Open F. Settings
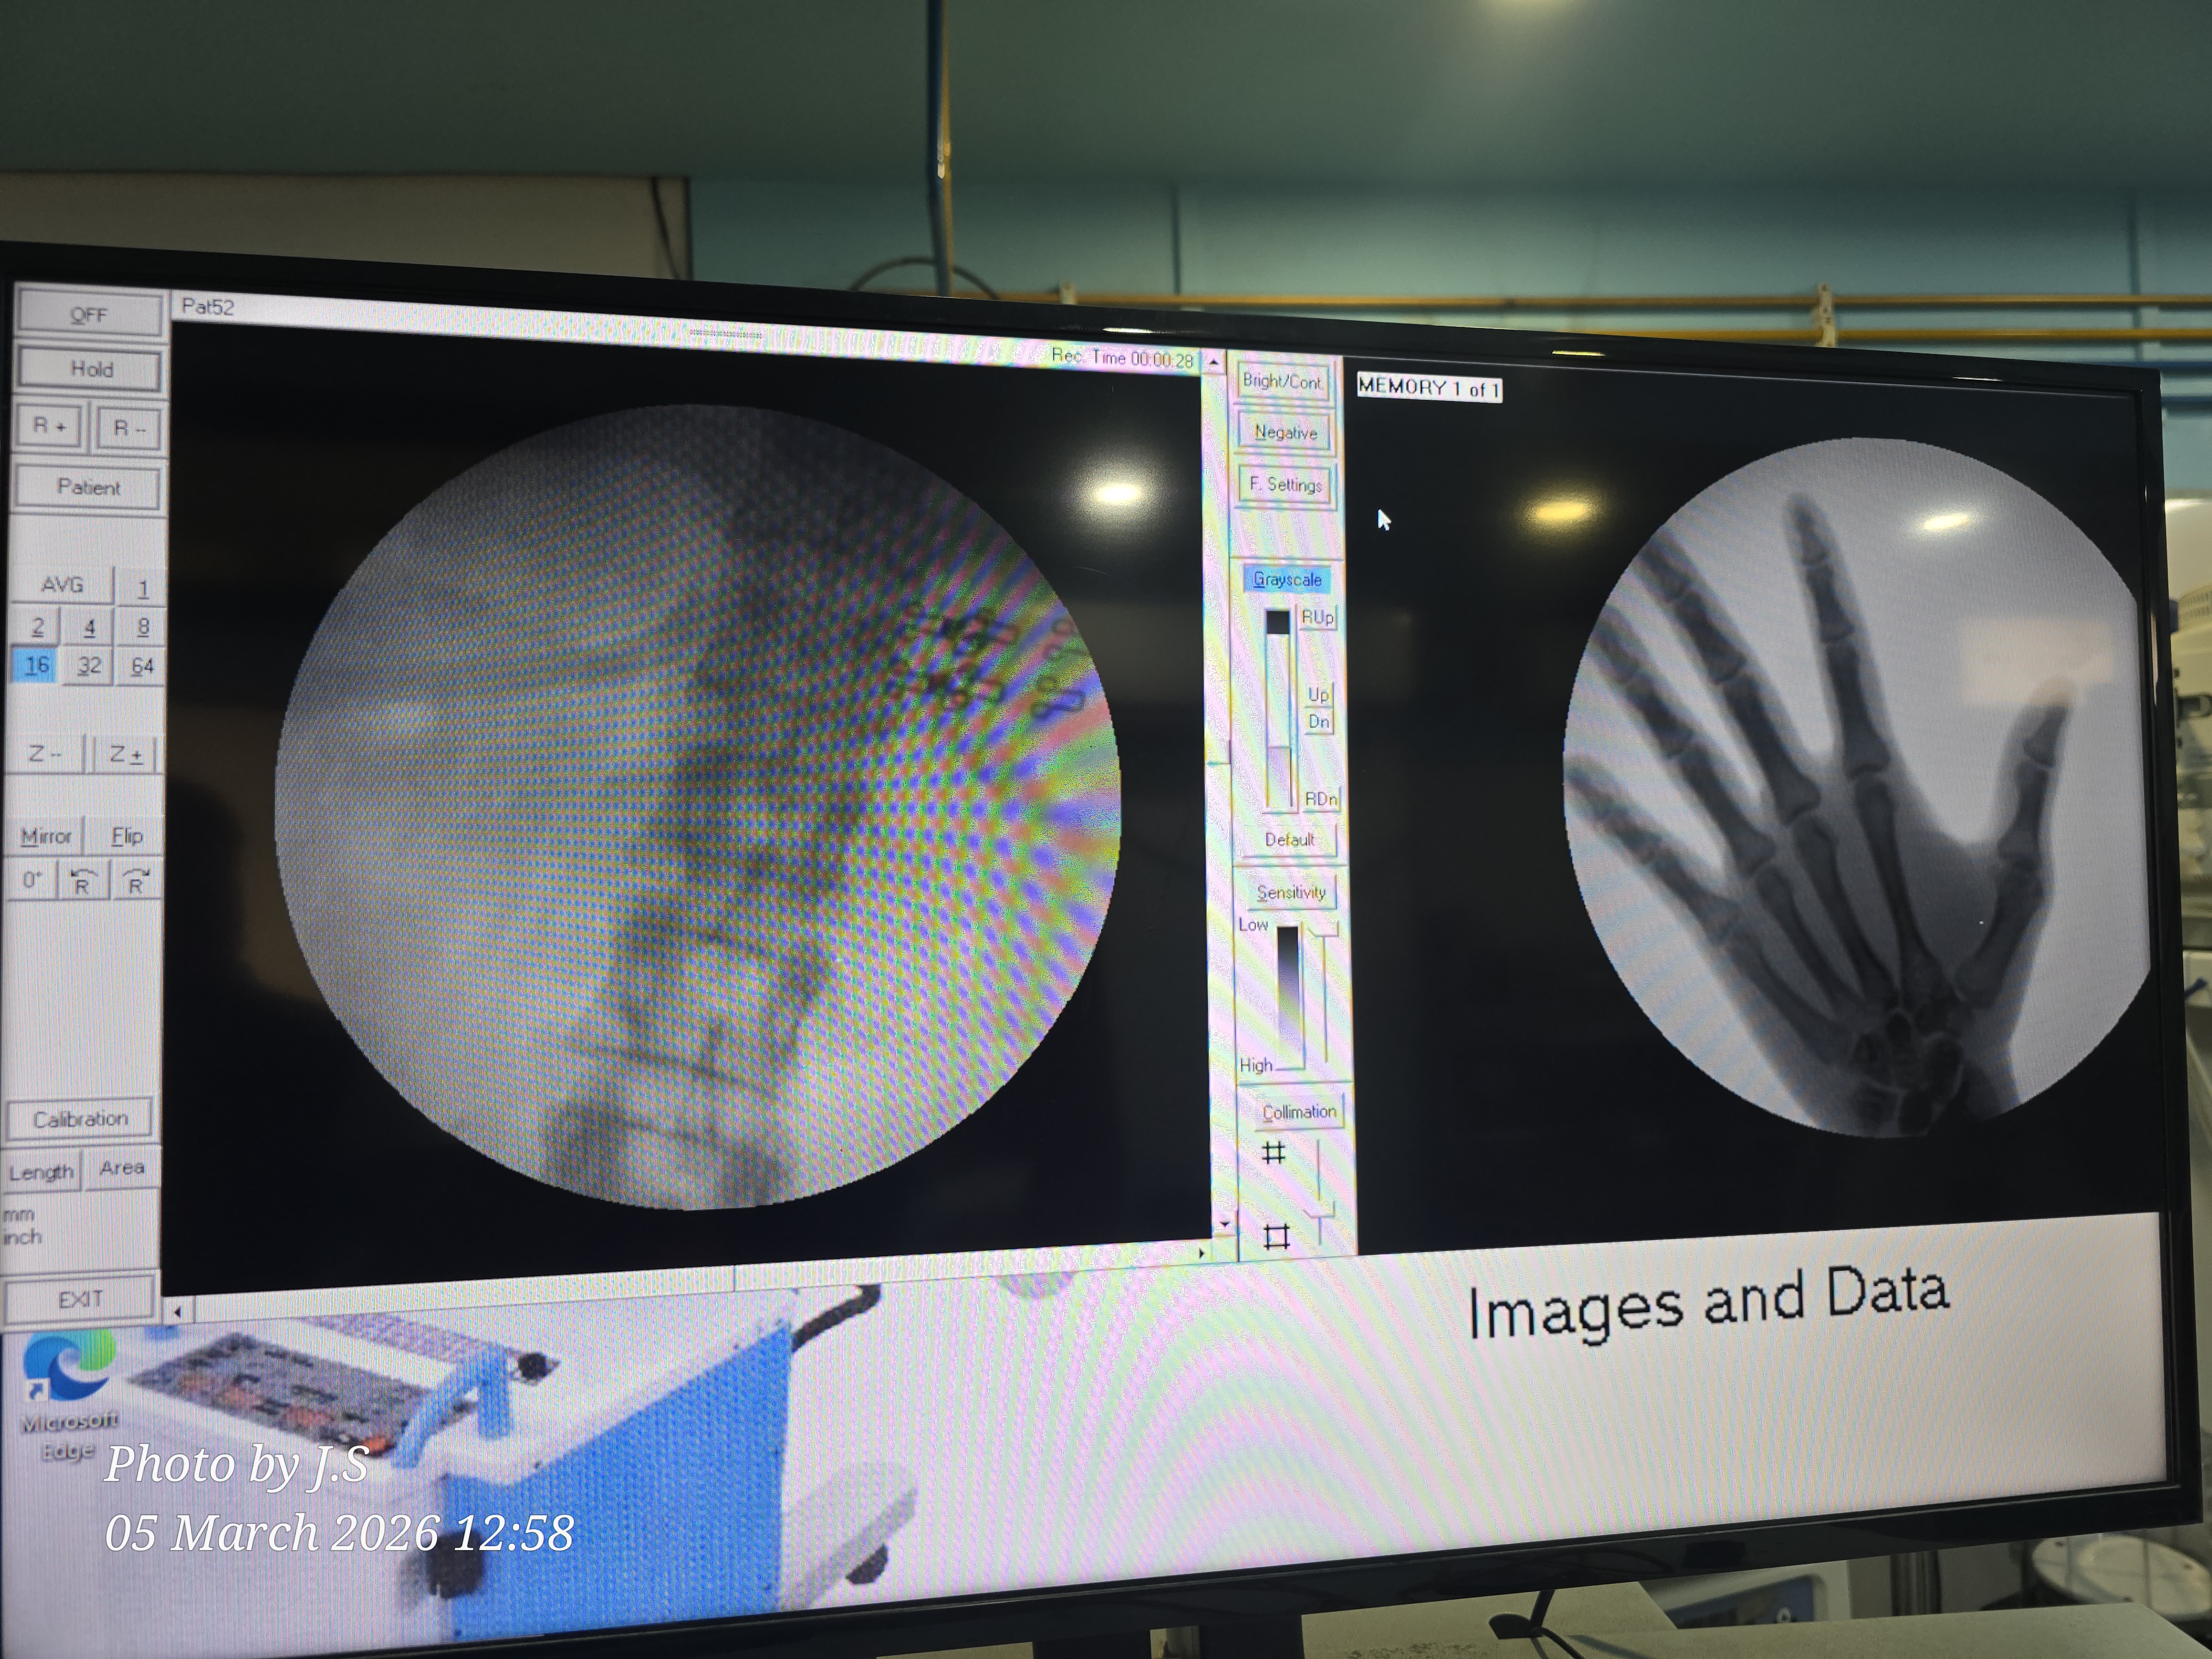The image size is (2212, 1659). [1286, 485]
